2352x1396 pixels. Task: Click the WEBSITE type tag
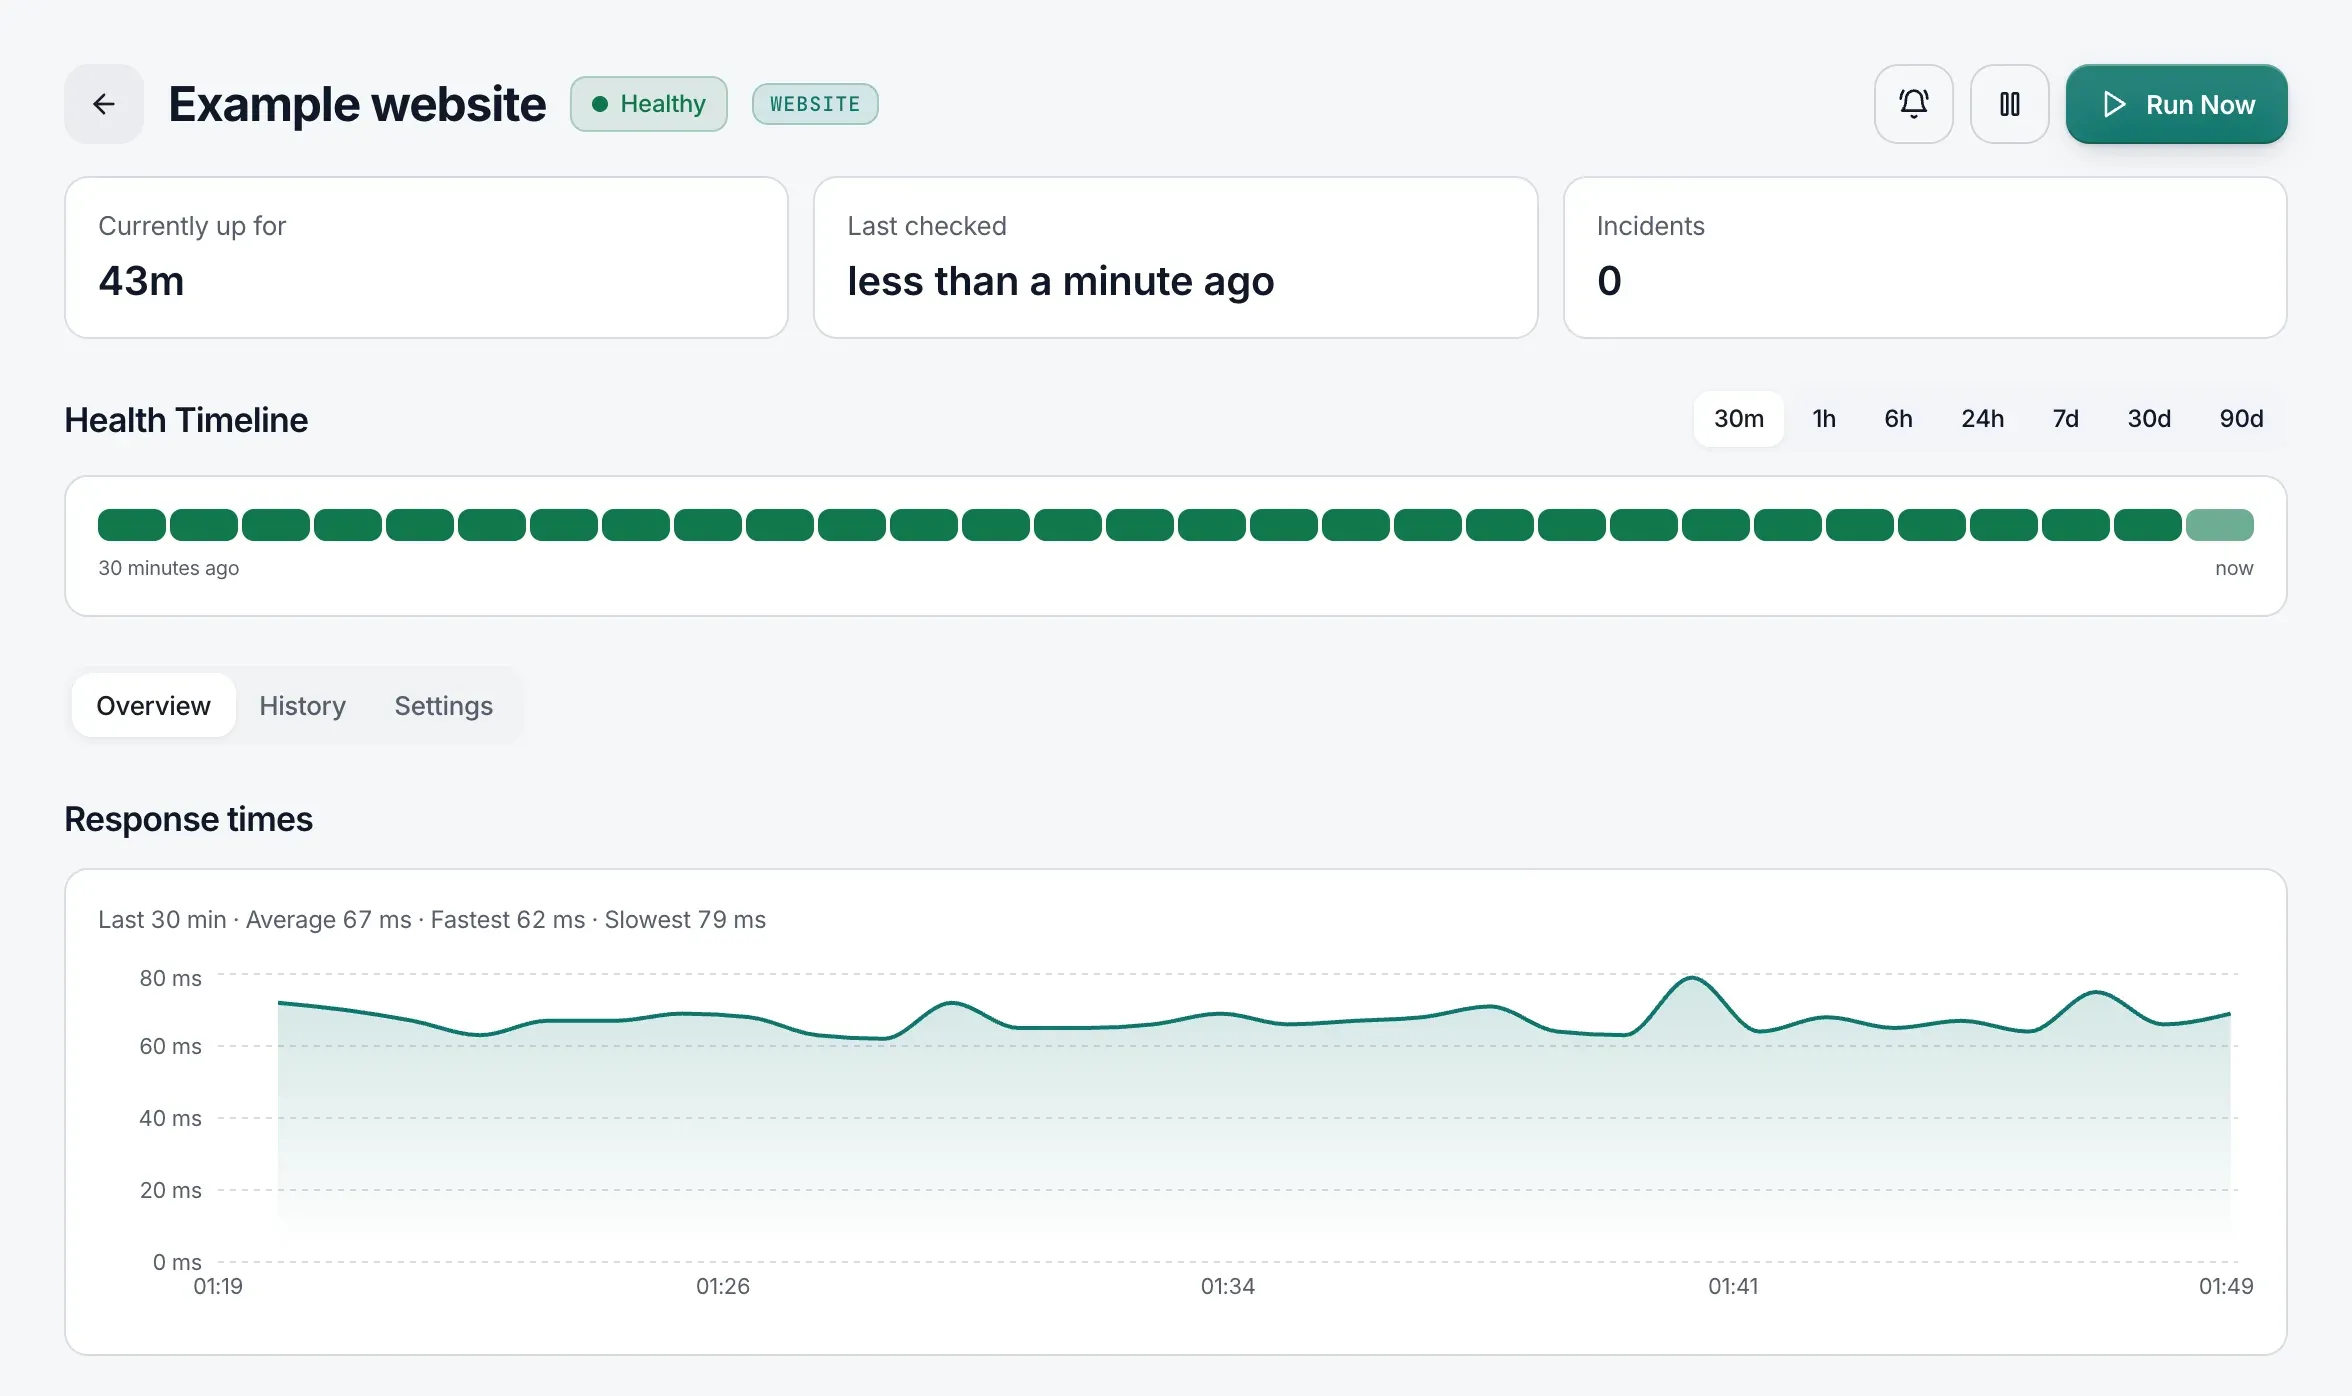coord(815,104)
